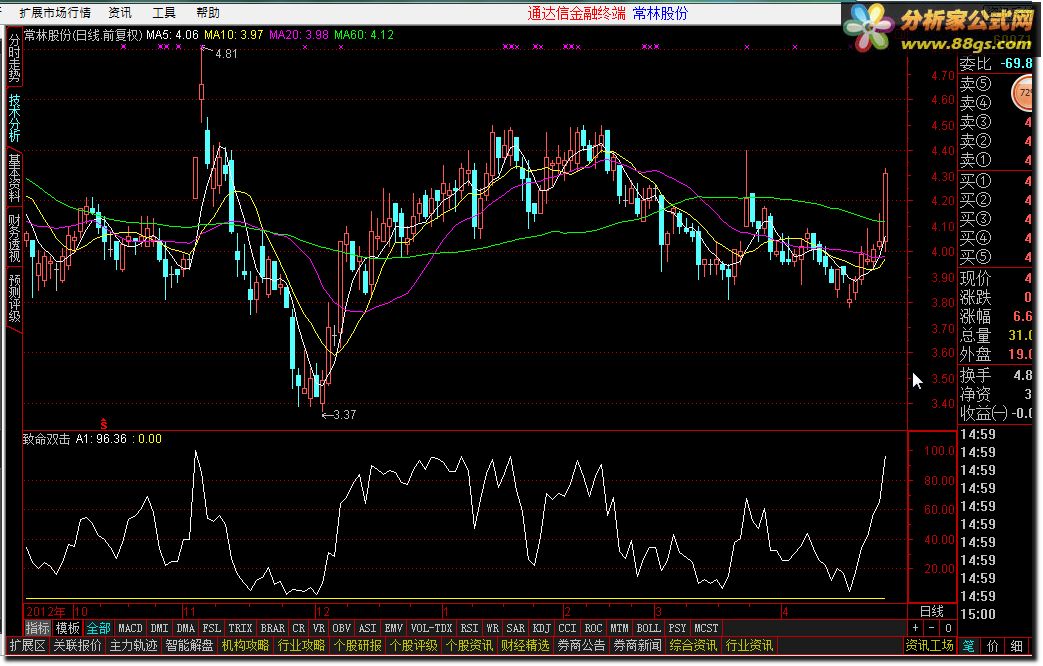Open the 综合资讯 tab

[693, 645]
